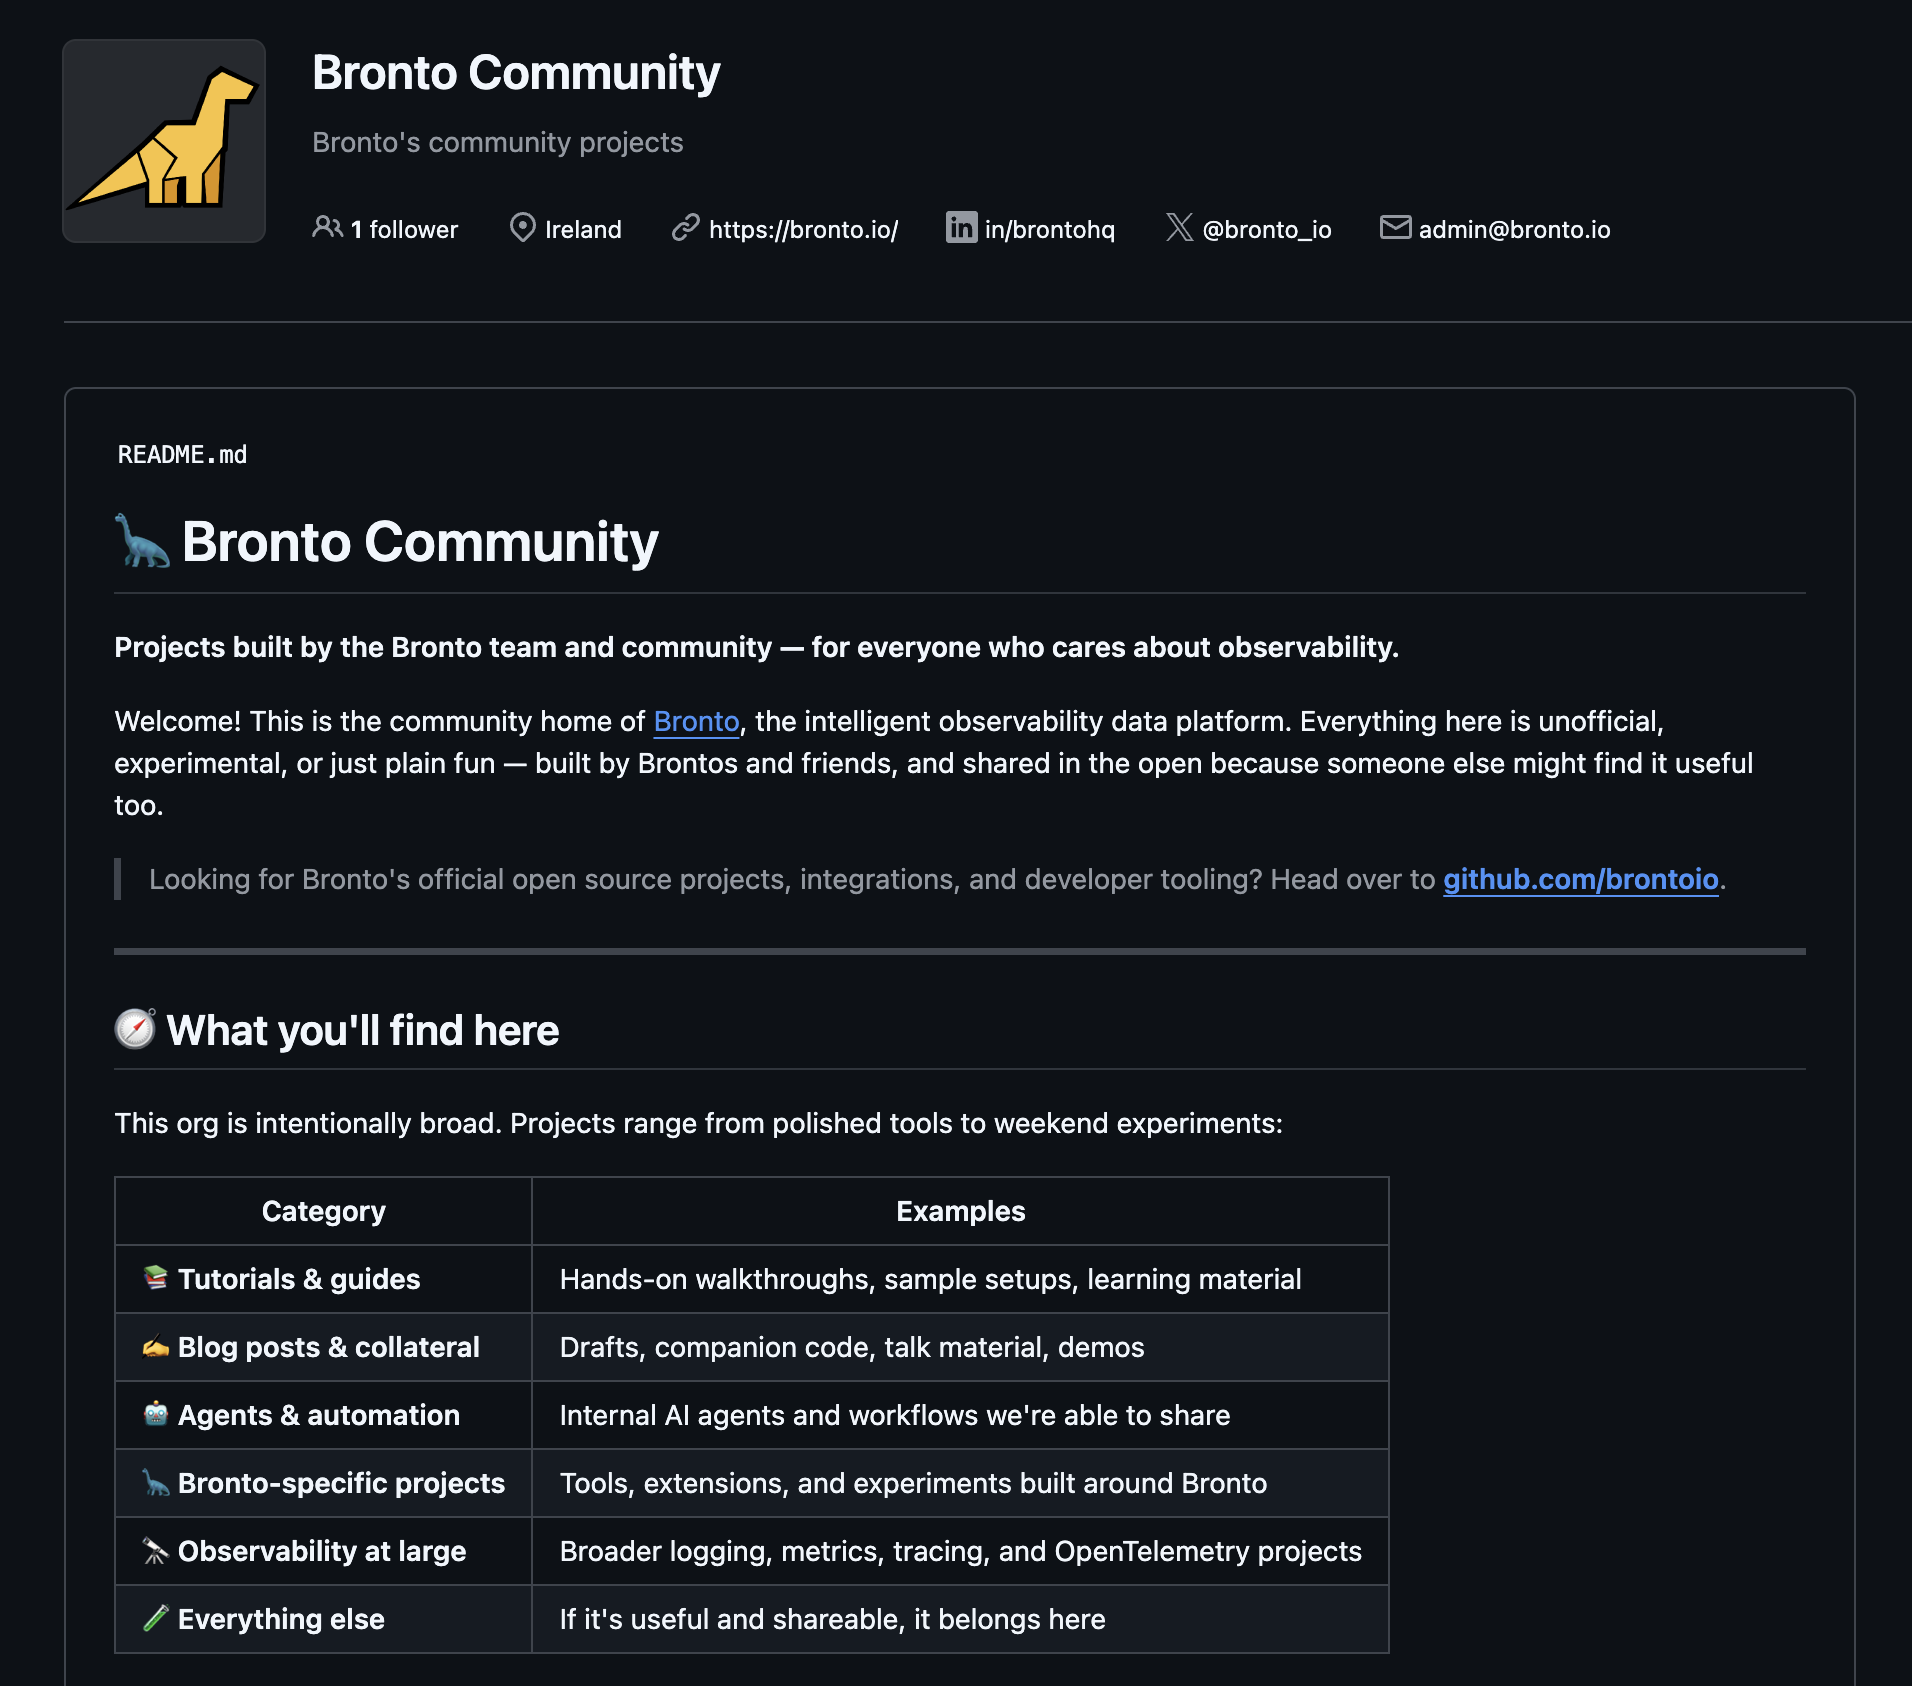Viewport: 1912px width, 1686px height.
Task: Open the in/brontohq LinkedIn link
Action: coord(1050,229)
